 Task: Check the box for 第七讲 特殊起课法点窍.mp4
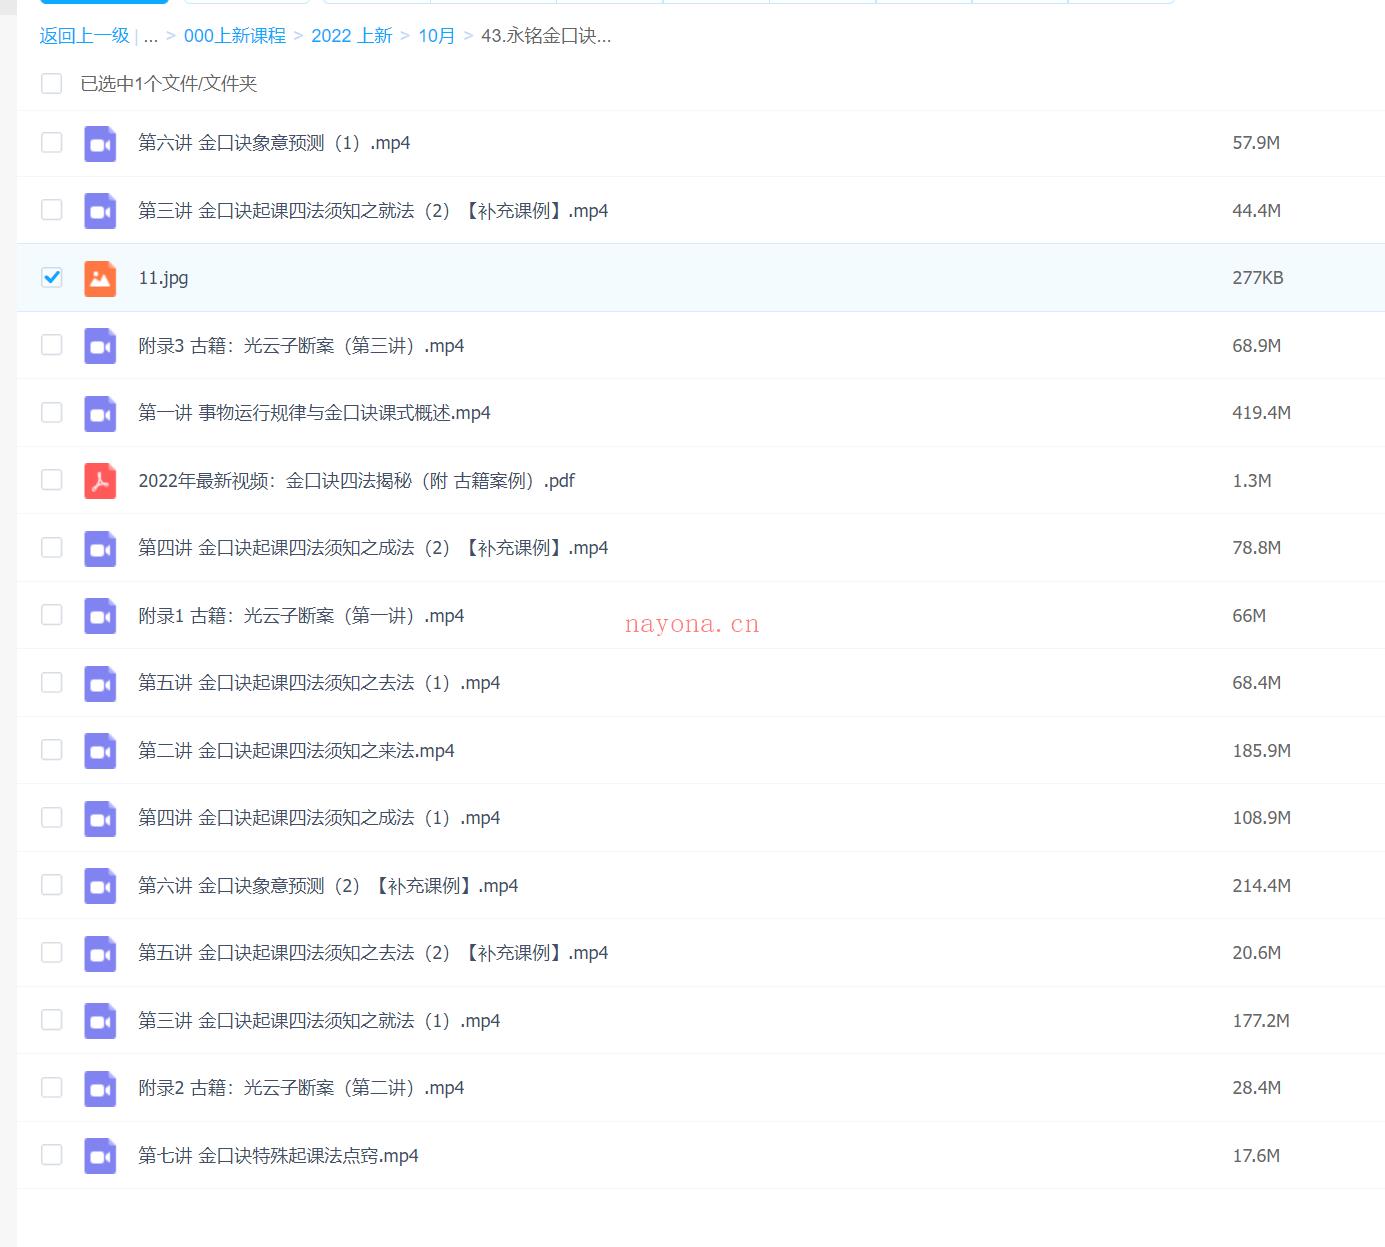pyautogui.click(x=52, y=1155)
